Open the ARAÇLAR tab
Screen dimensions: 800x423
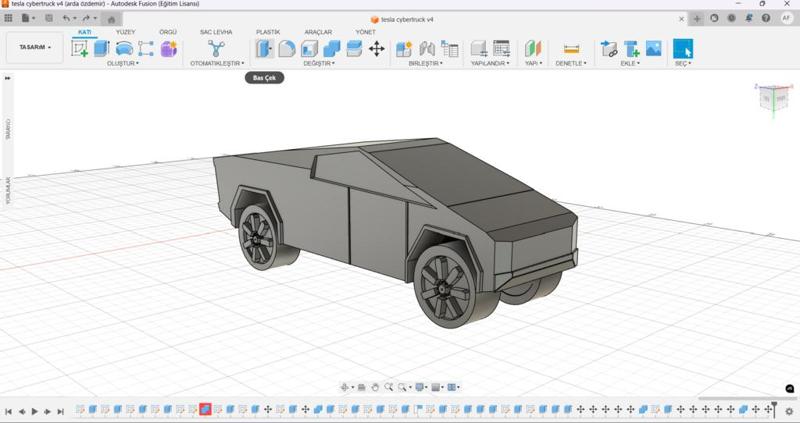coord(318,32)
